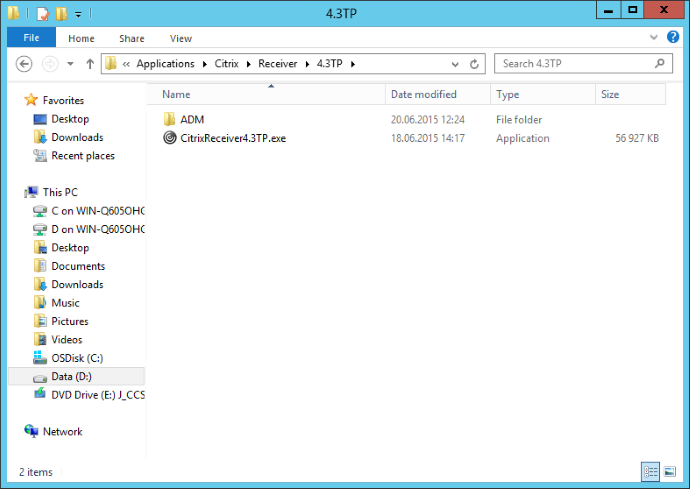This screenshot has height=489, width=690.
Task: Open Desktop under This PC
Action: tap(70, 248)
